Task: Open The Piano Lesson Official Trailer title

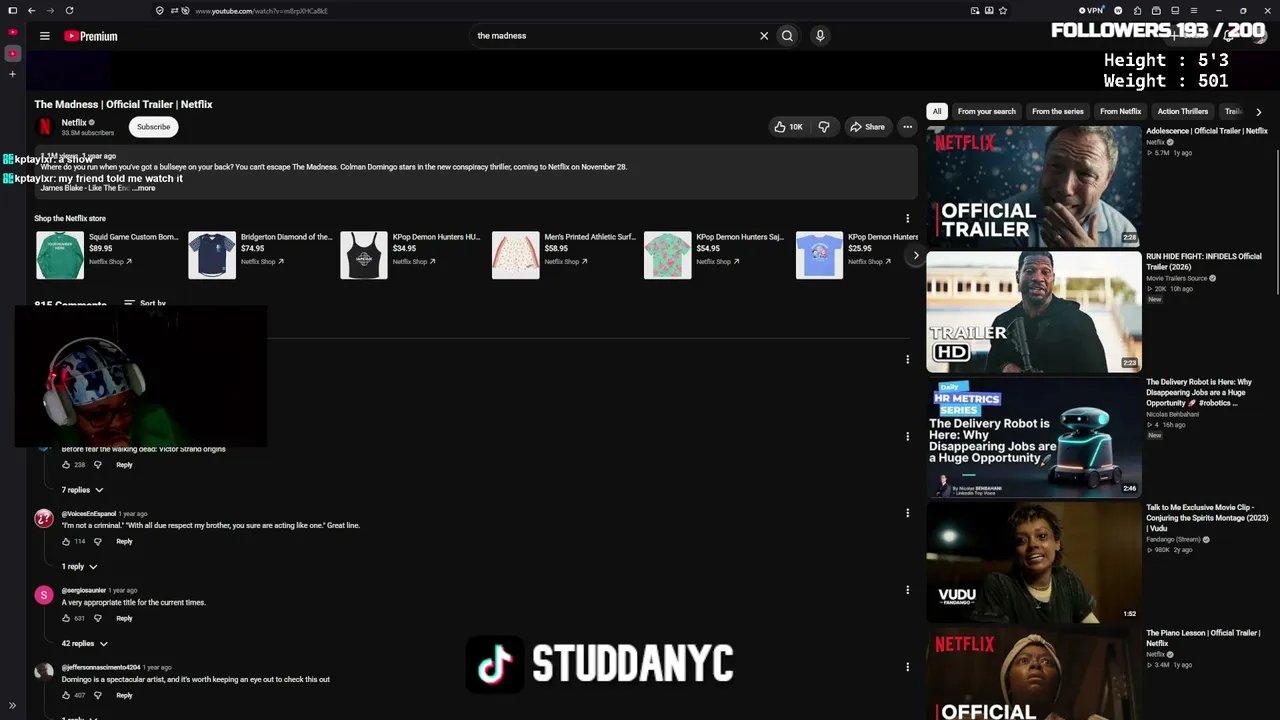Action: 1203,638
